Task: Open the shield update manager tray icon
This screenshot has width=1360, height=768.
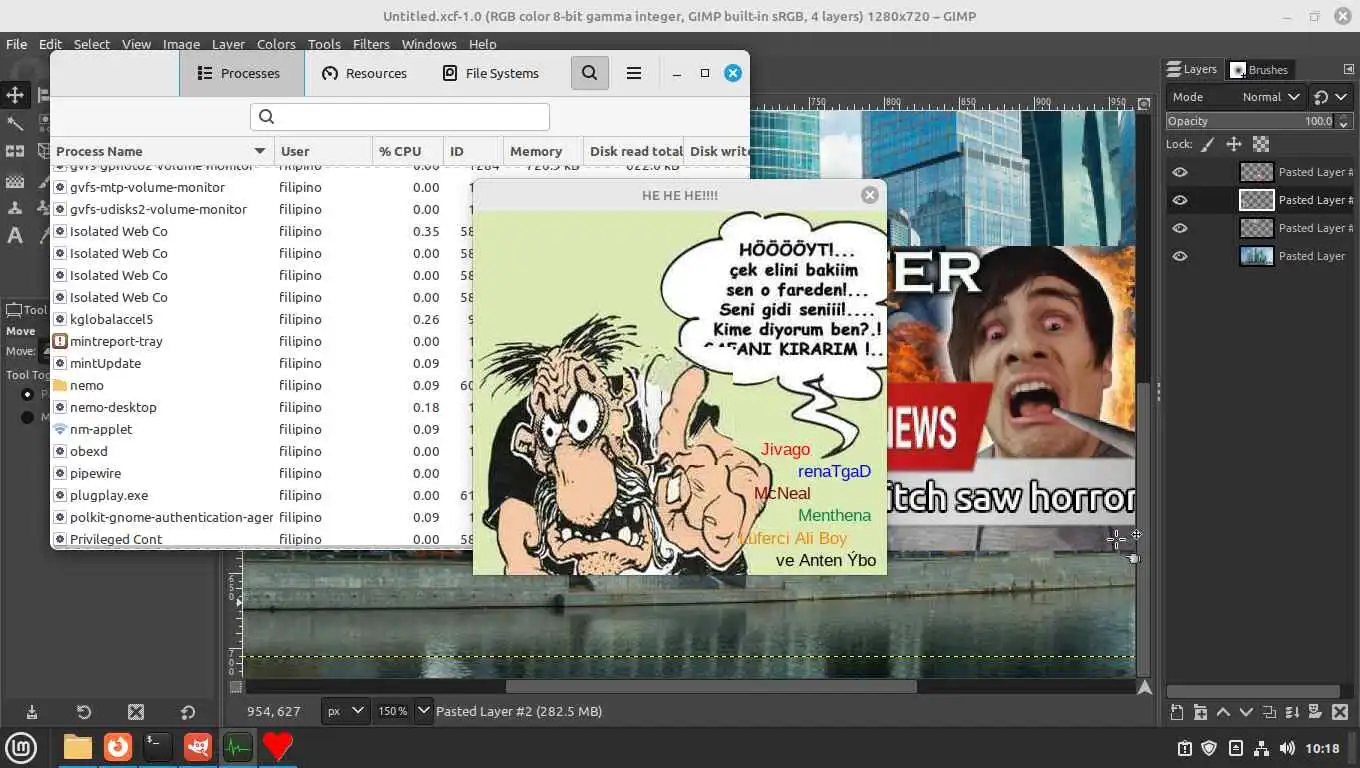Action: tap(1209, 748)
